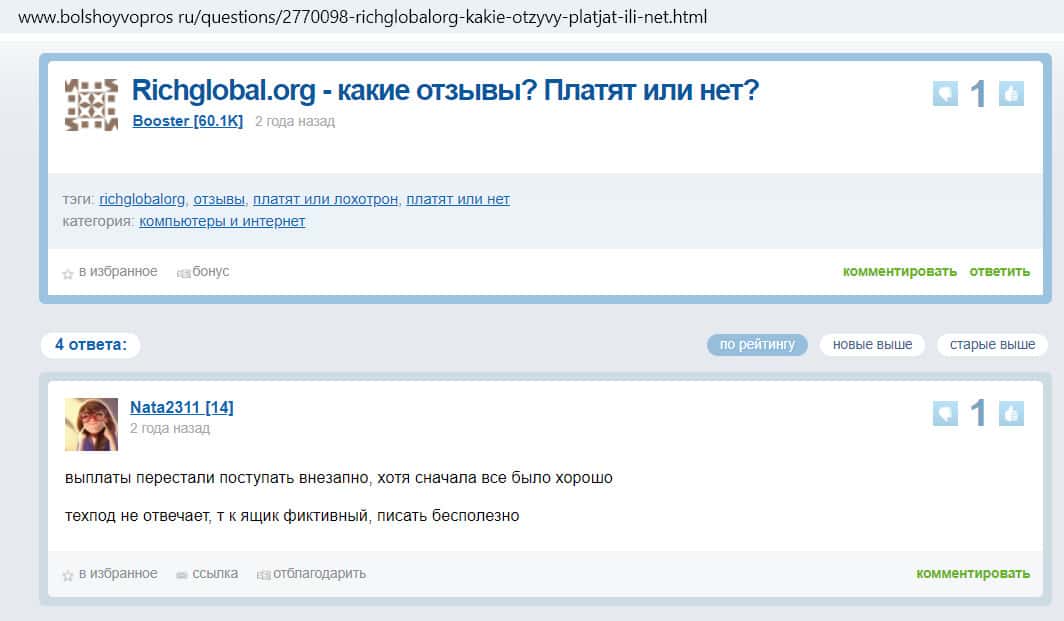Click the тэги: label
Screen dimensions: 1064x621
point(78,200)
